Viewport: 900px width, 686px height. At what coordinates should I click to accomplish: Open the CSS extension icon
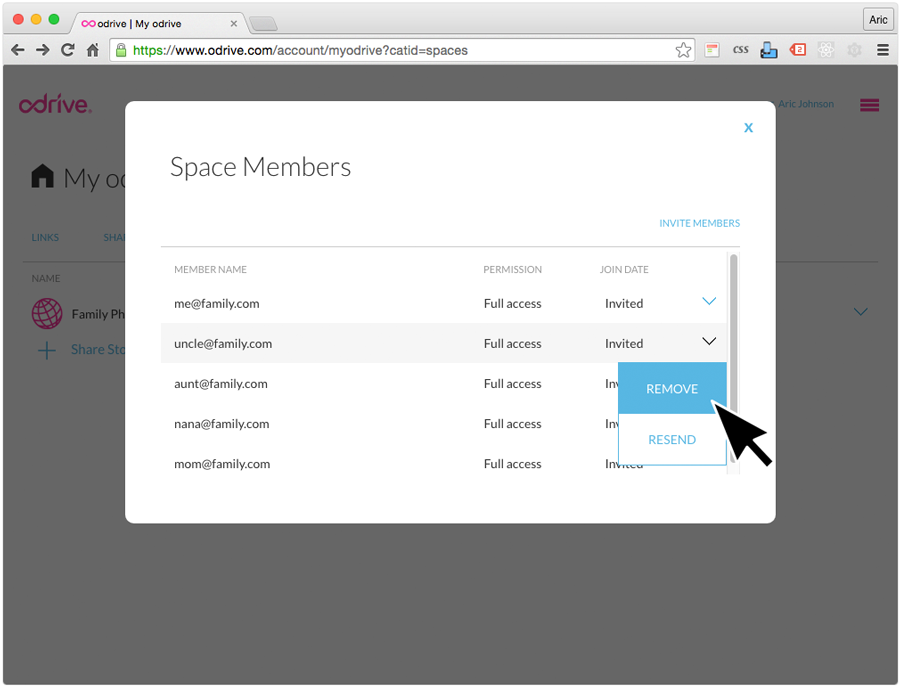pyautogui.click(x=740, y=50)
